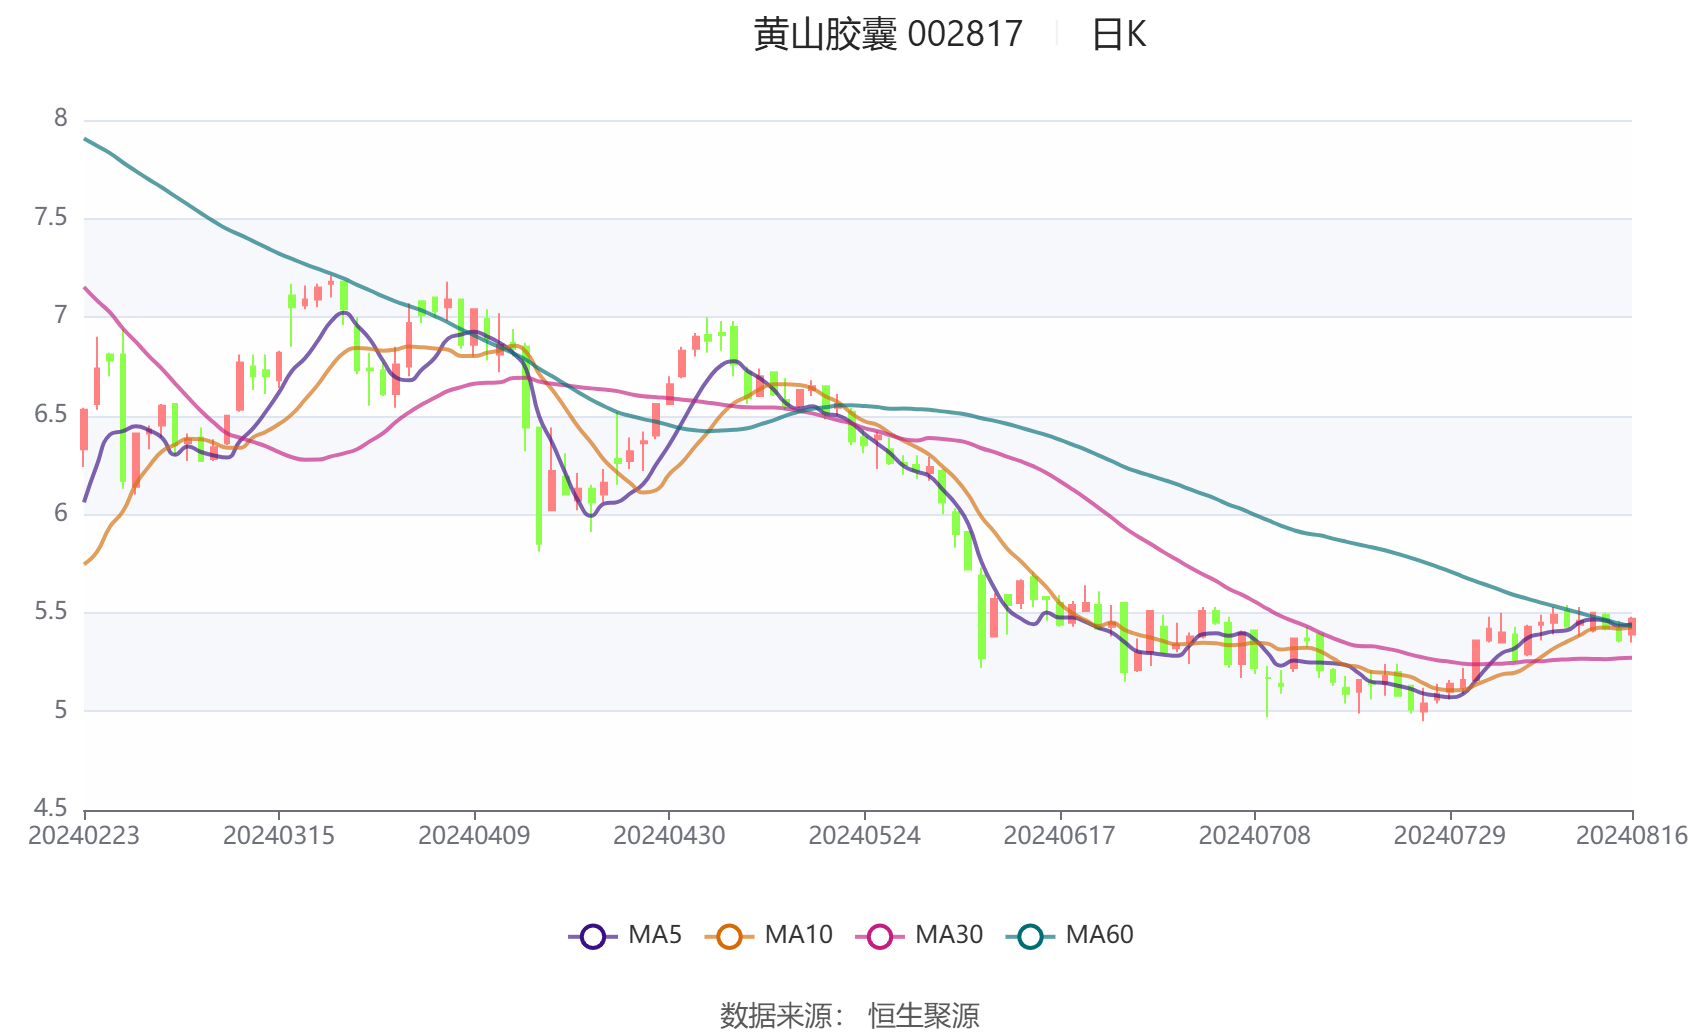Viewport: 1700px width, 1034px height.
Task: Click the 20240409 date tick label
Action: [474, 835]
